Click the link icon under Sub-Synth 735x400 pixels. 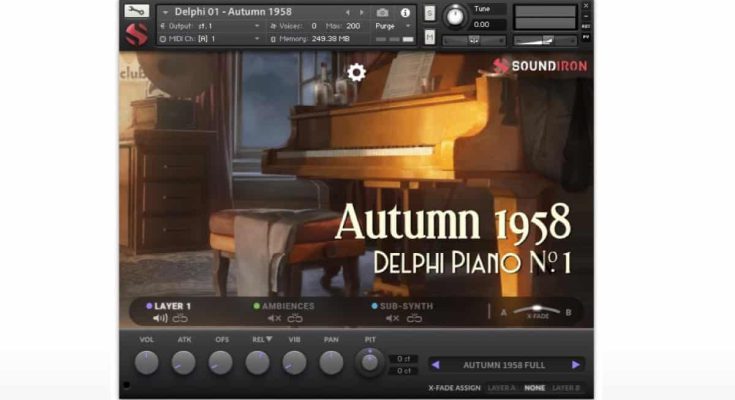414,318
